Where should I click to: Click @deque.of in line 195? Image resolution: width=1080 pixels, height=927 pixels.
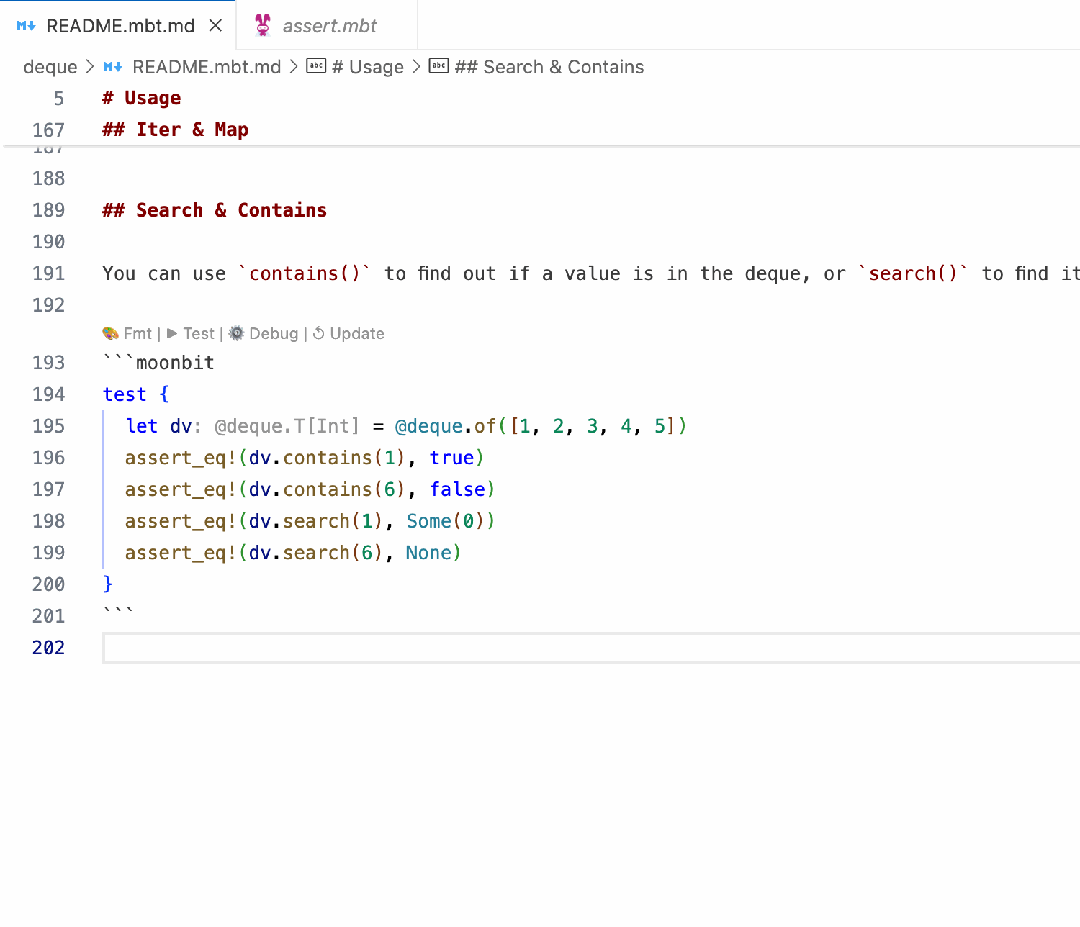[445, 426]
